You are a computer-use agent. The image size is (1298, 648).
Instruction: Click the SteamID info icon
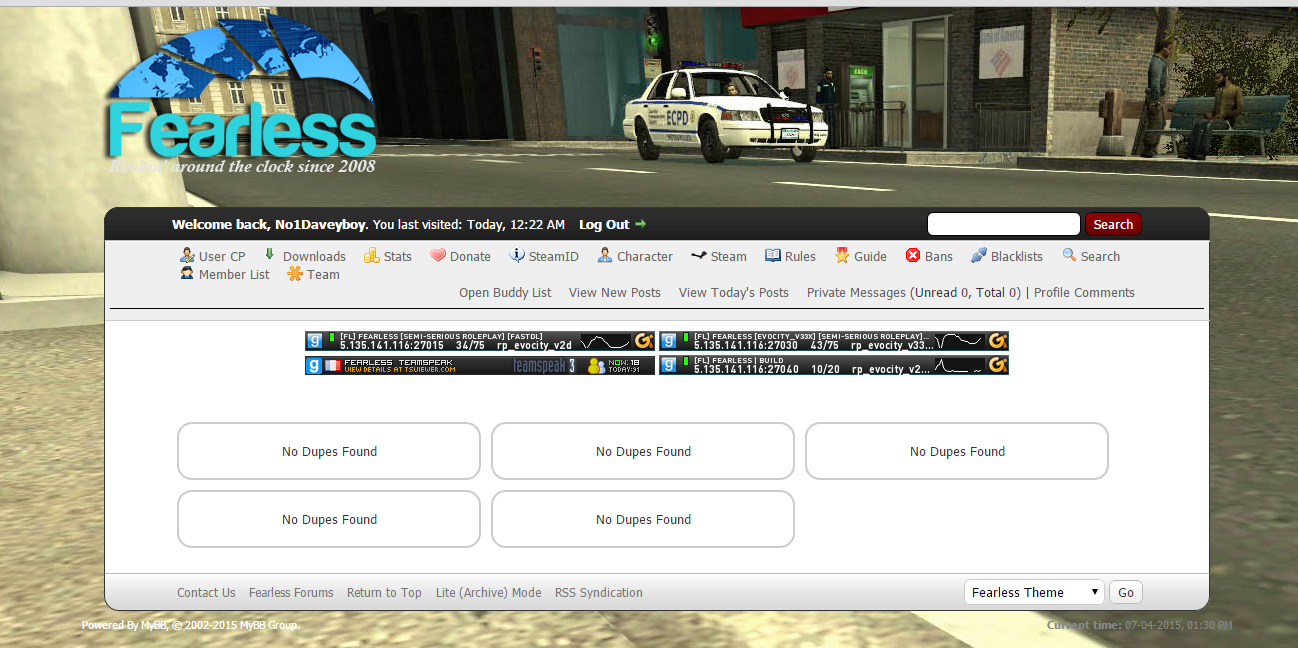tap(517, 255)
